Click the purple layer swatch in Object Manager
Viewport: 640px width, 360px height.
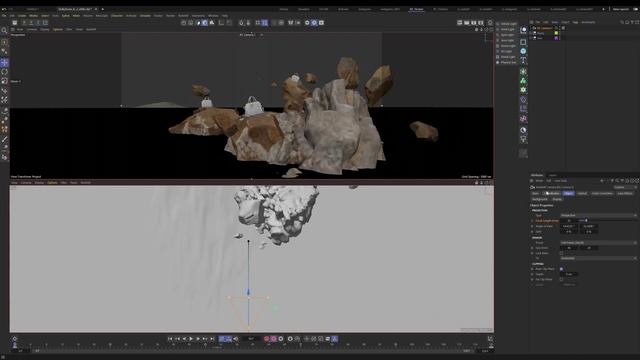(556, 38)
